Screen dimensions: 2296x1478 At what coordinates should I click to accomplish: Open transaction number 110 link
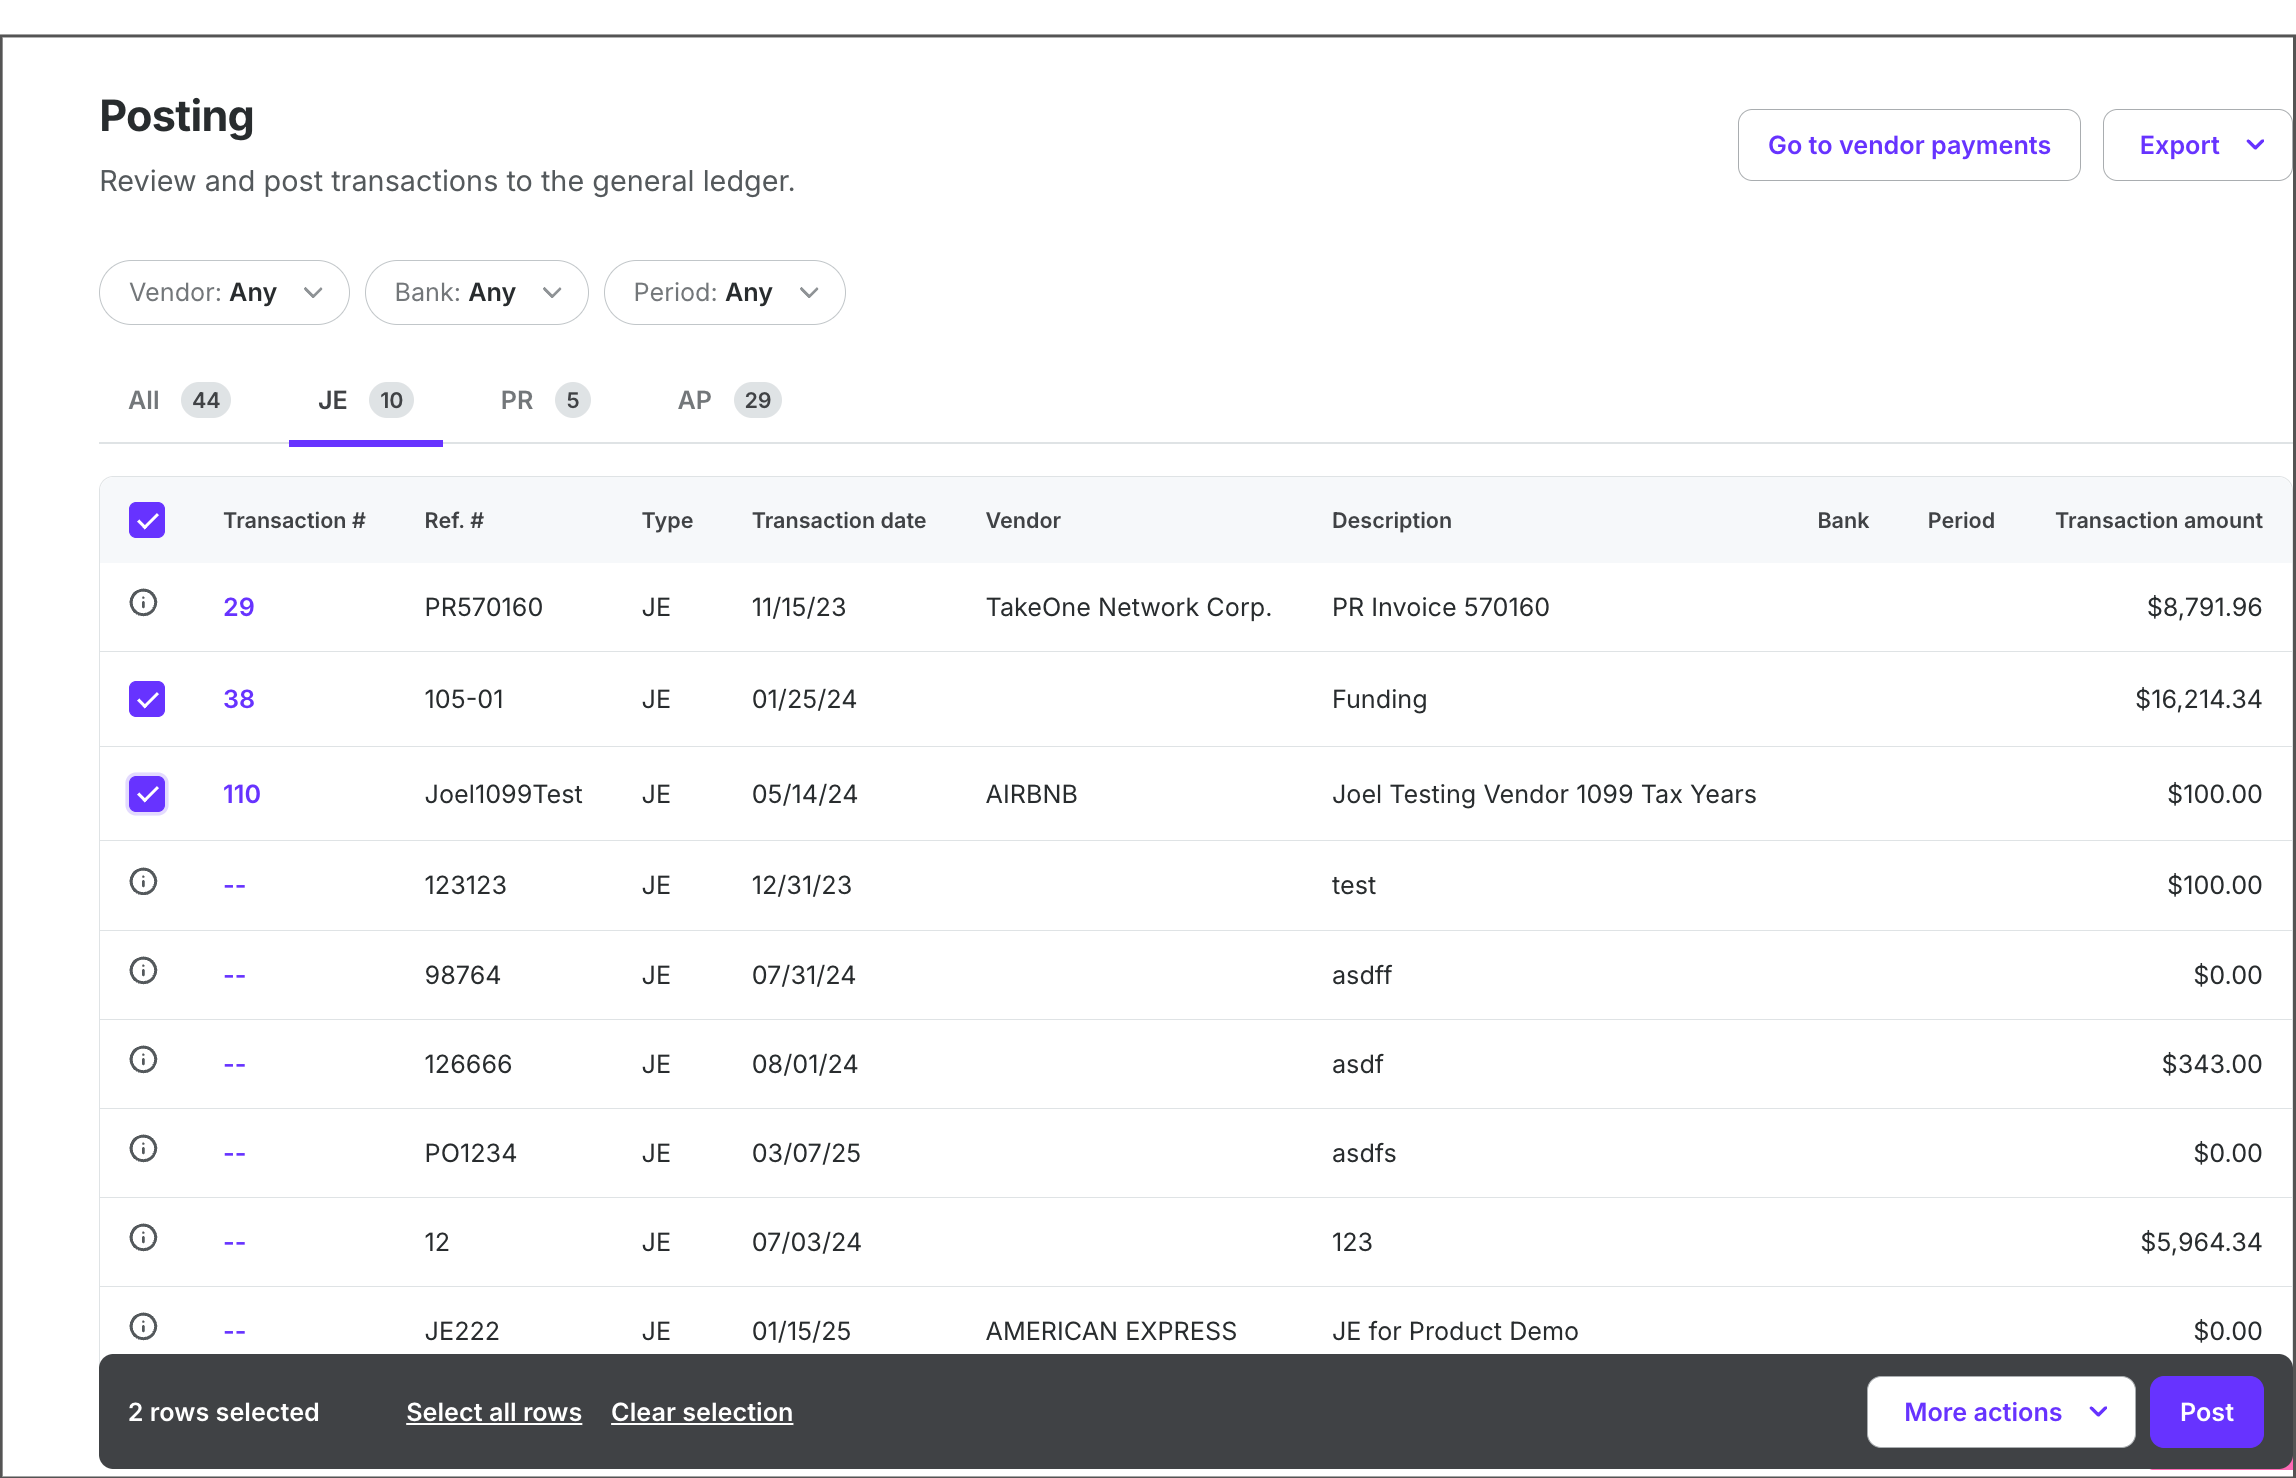pos(241,794)
